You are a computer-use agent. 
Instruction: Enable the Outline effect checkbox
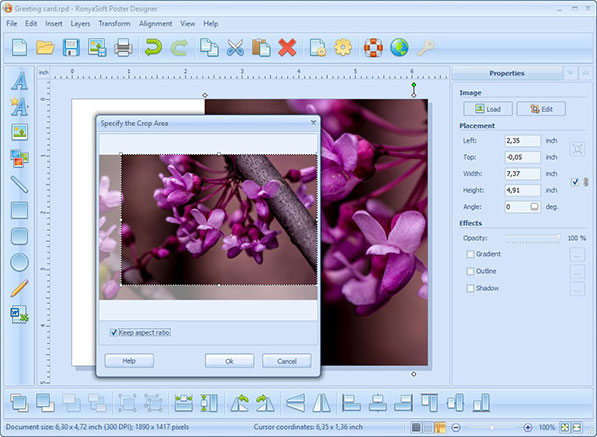click(470, 271)
